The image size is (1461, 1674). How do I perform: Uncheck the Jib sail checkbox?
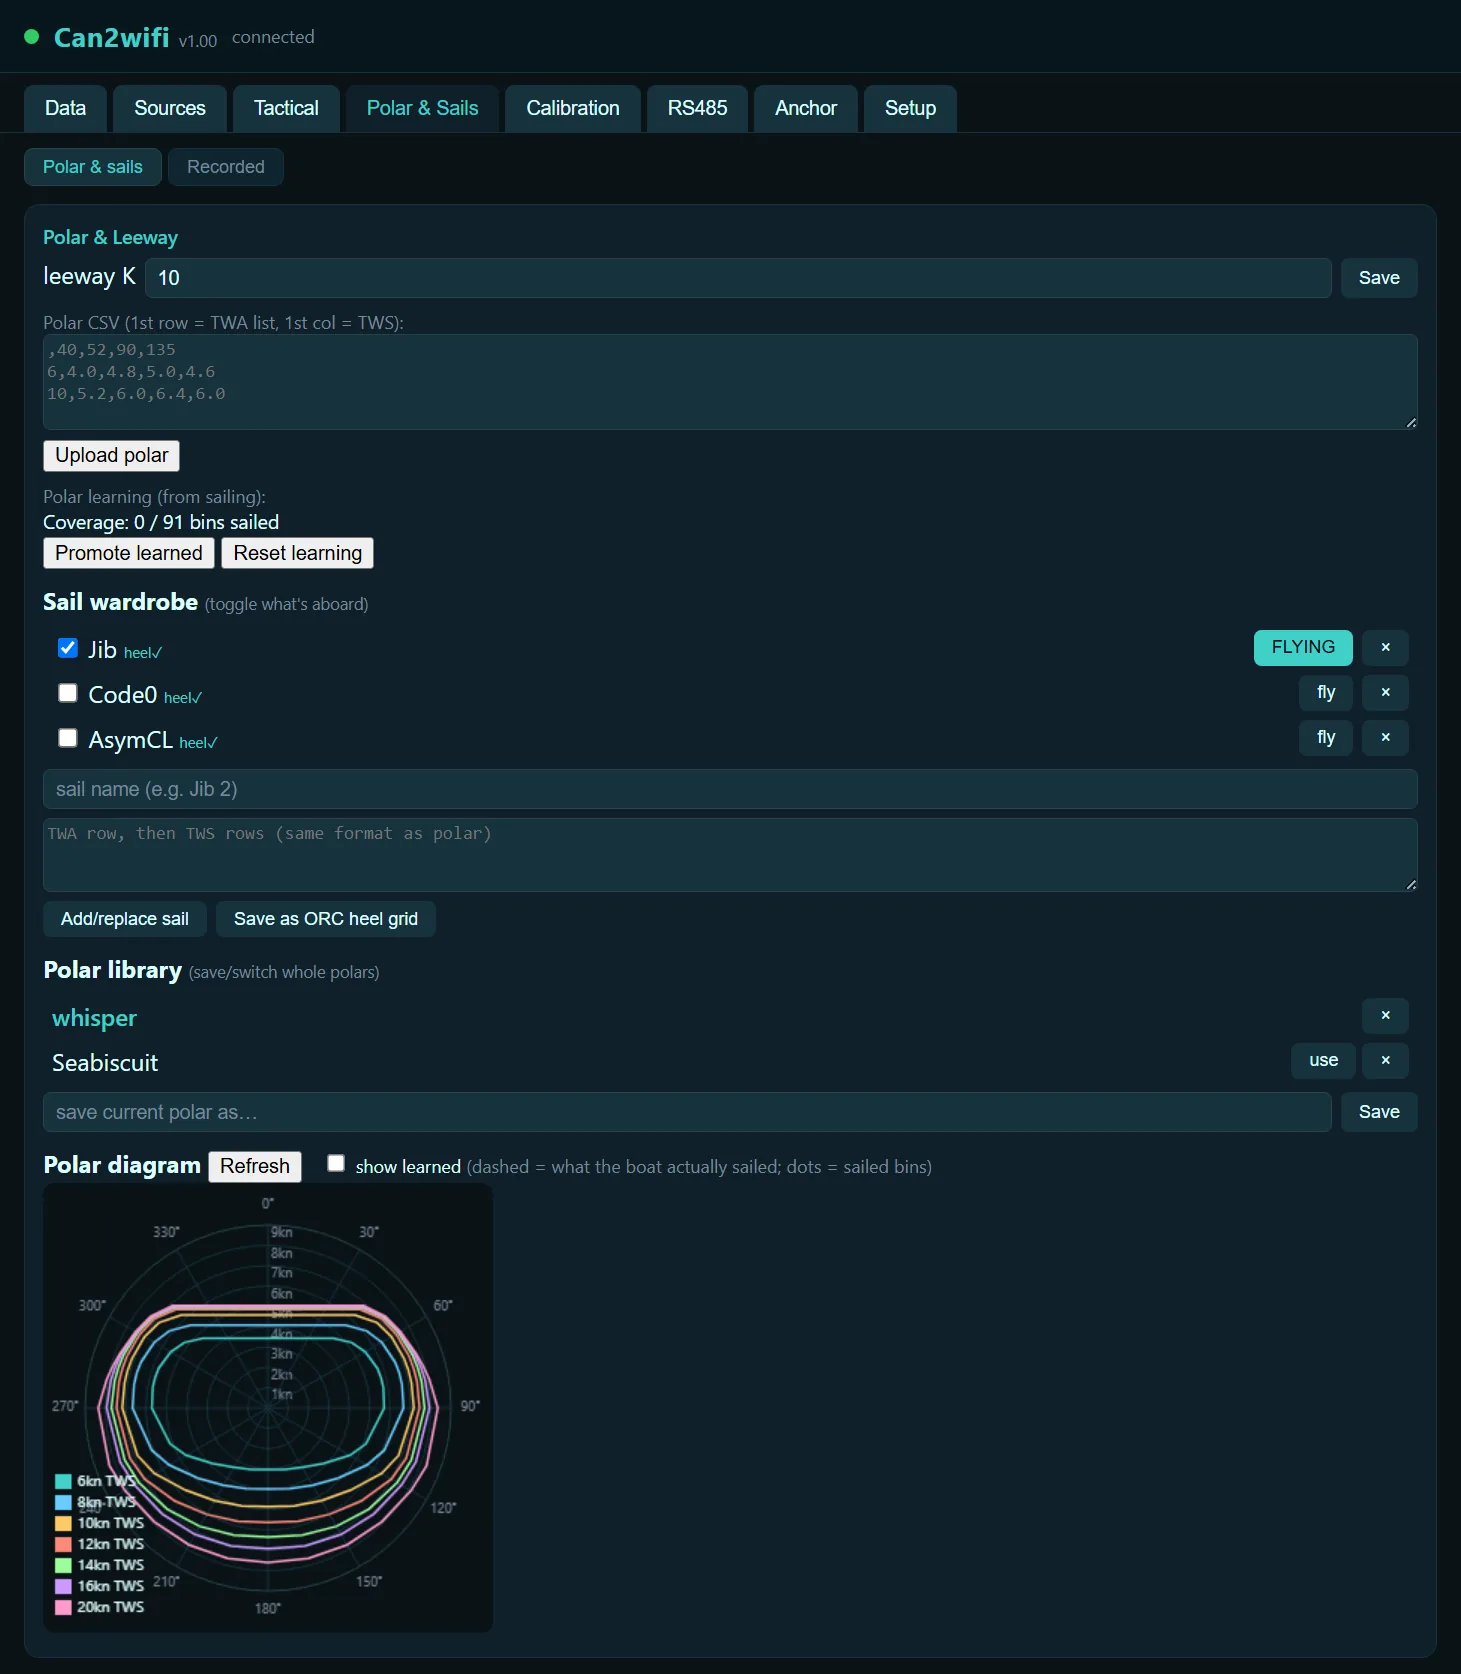pos(68,648)
